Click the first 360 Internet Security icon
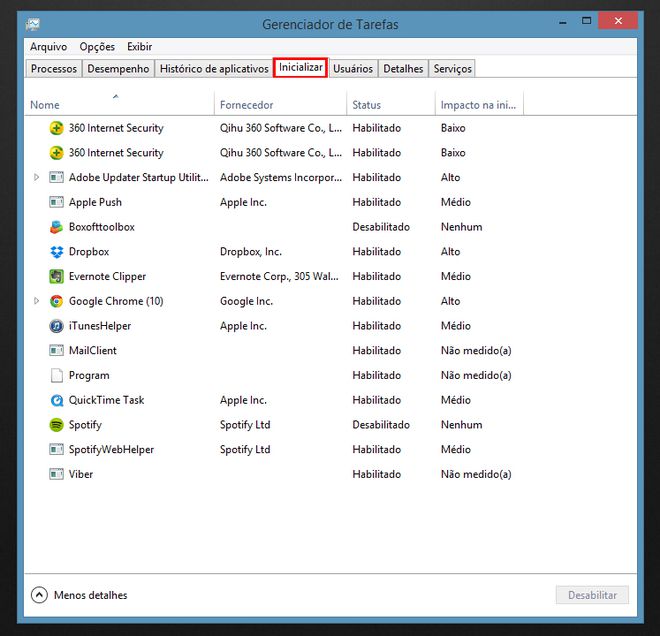Image resolution: width=660 pixels, height=636 pixels. coord(56,128)
